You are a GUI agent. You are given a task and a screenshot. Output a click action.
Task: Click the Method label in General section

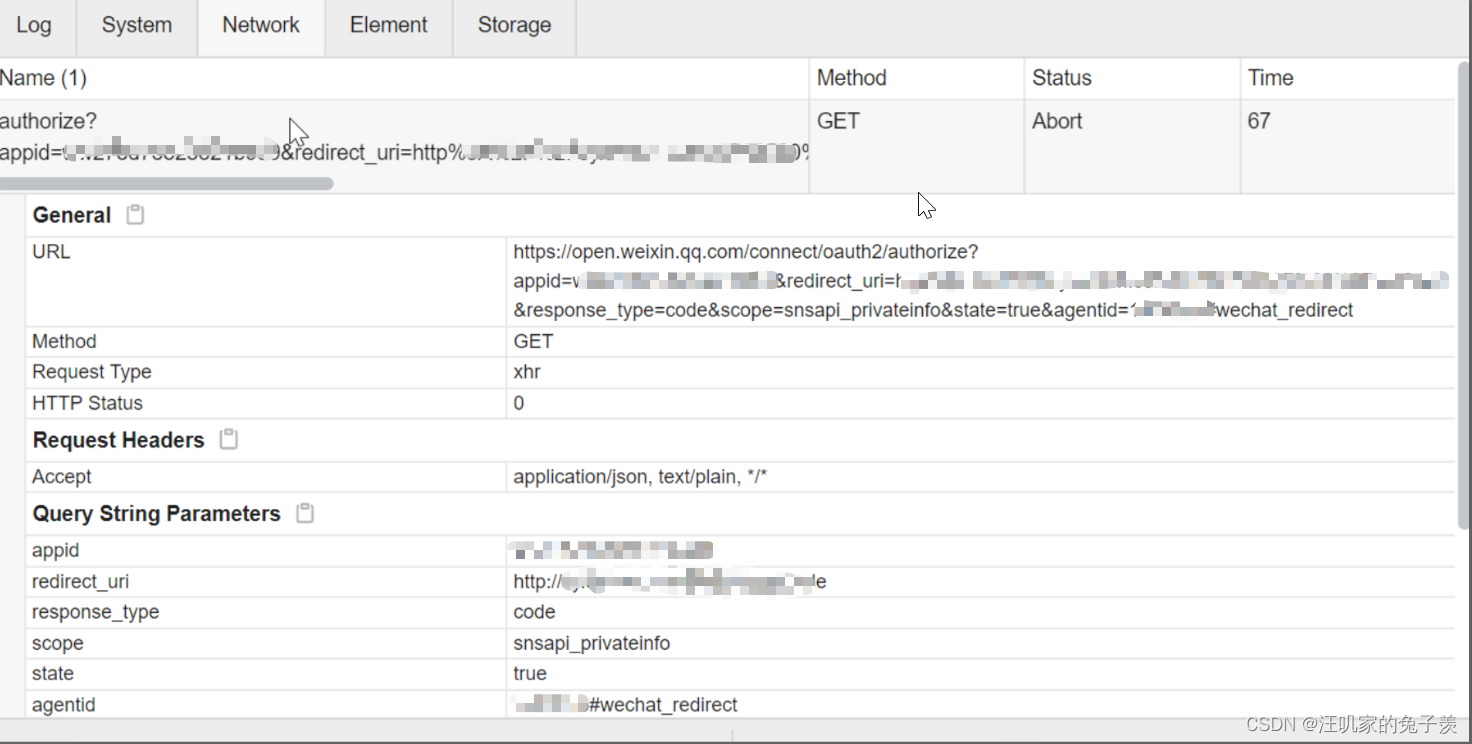pyautogui.click(x=64, y=342)
